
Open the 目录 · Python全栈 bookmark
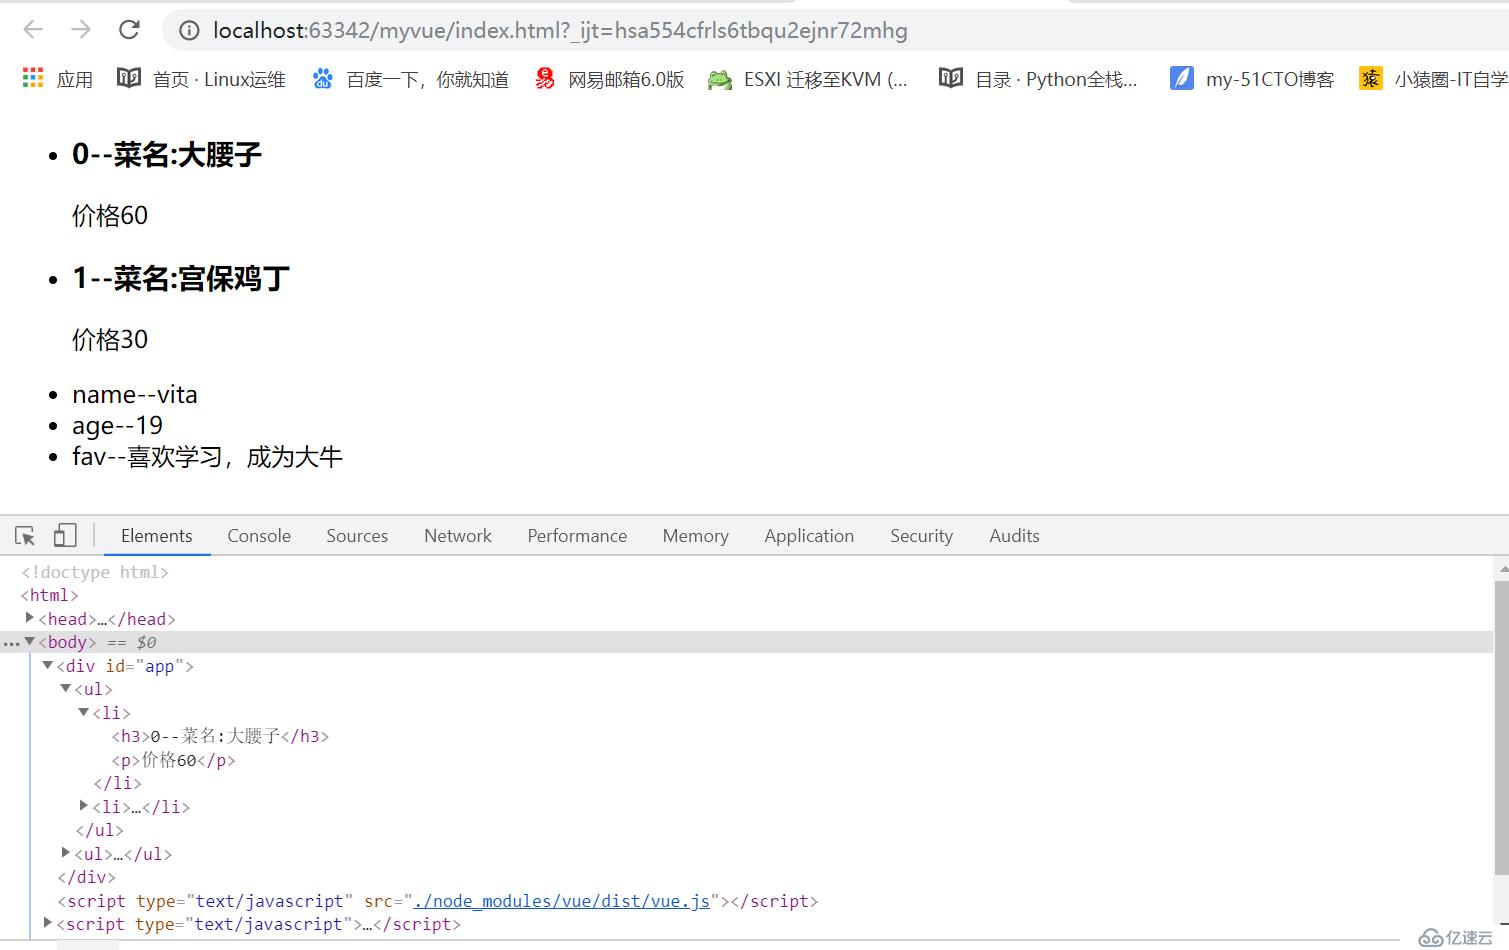(x=1038, y=79)
